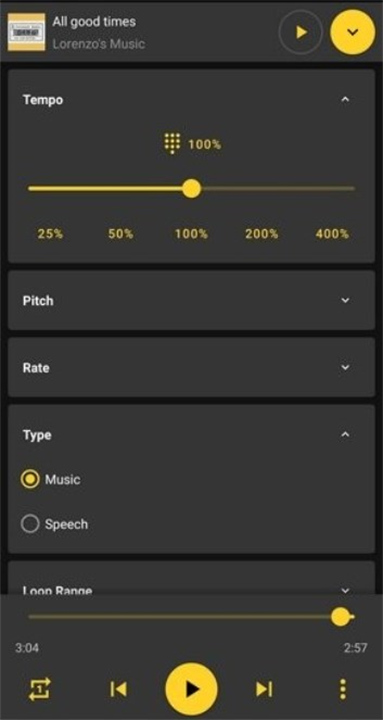Click the All good times album thumbnail
The image size is (383, 720).
[x=27, y=32]
